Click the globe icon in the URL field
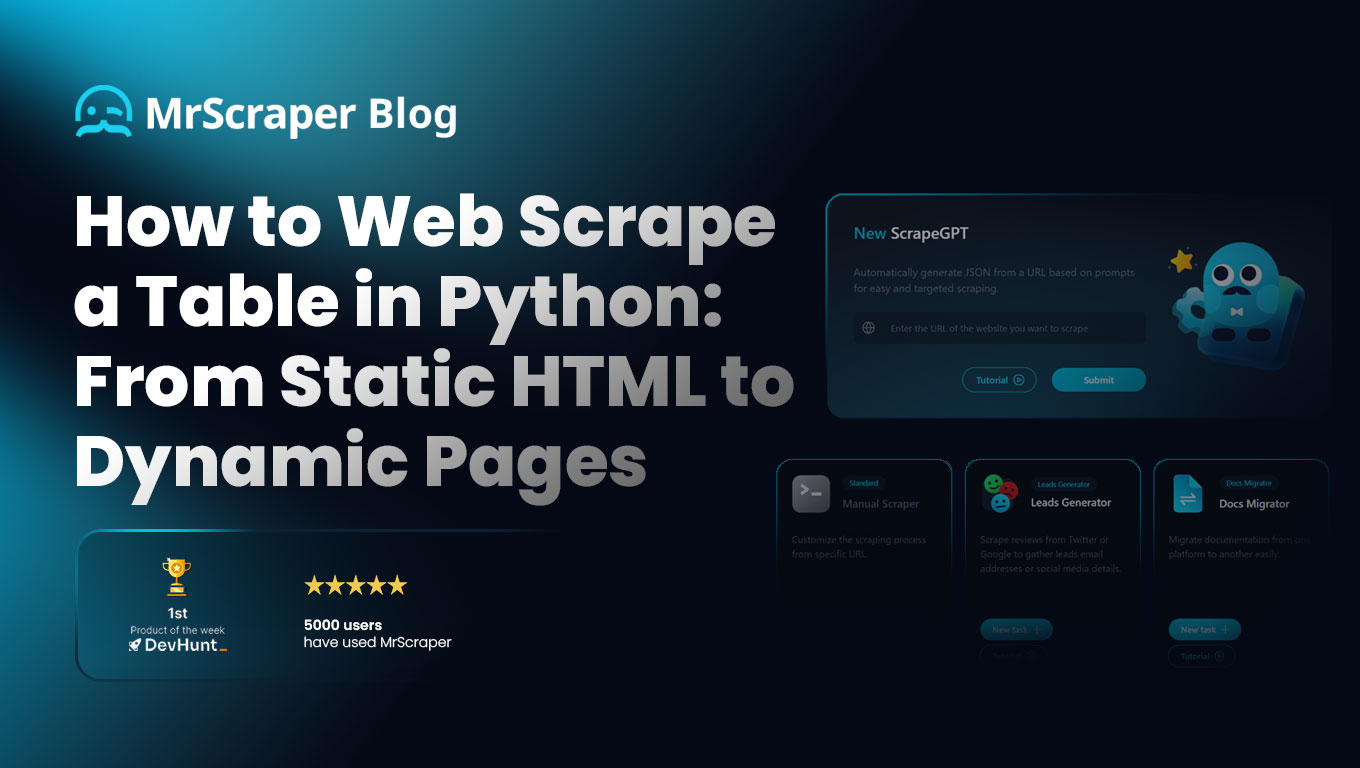This screenshot has width=1360, height=768. [x=866, y=328]
